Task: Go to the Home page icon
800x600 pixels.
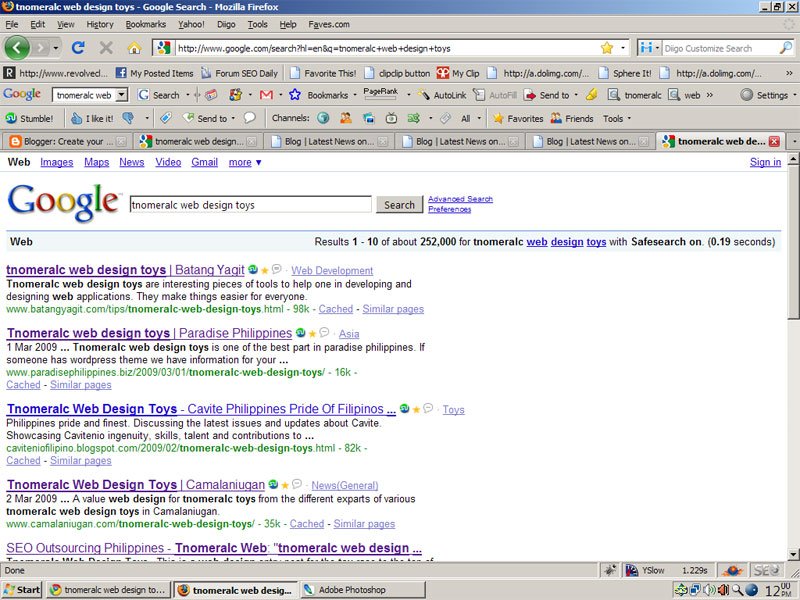Action: point(134,48)
